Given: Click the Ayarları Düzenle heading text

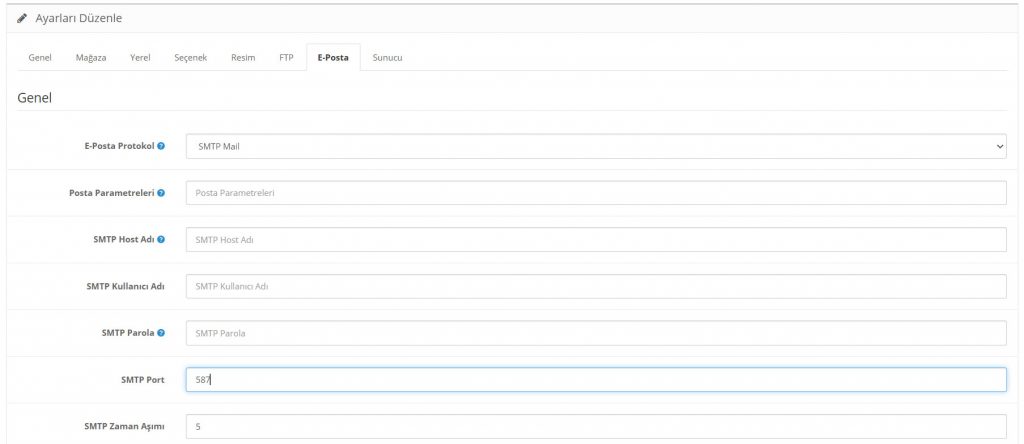Looking at the screenshot, I should [78, 18].
